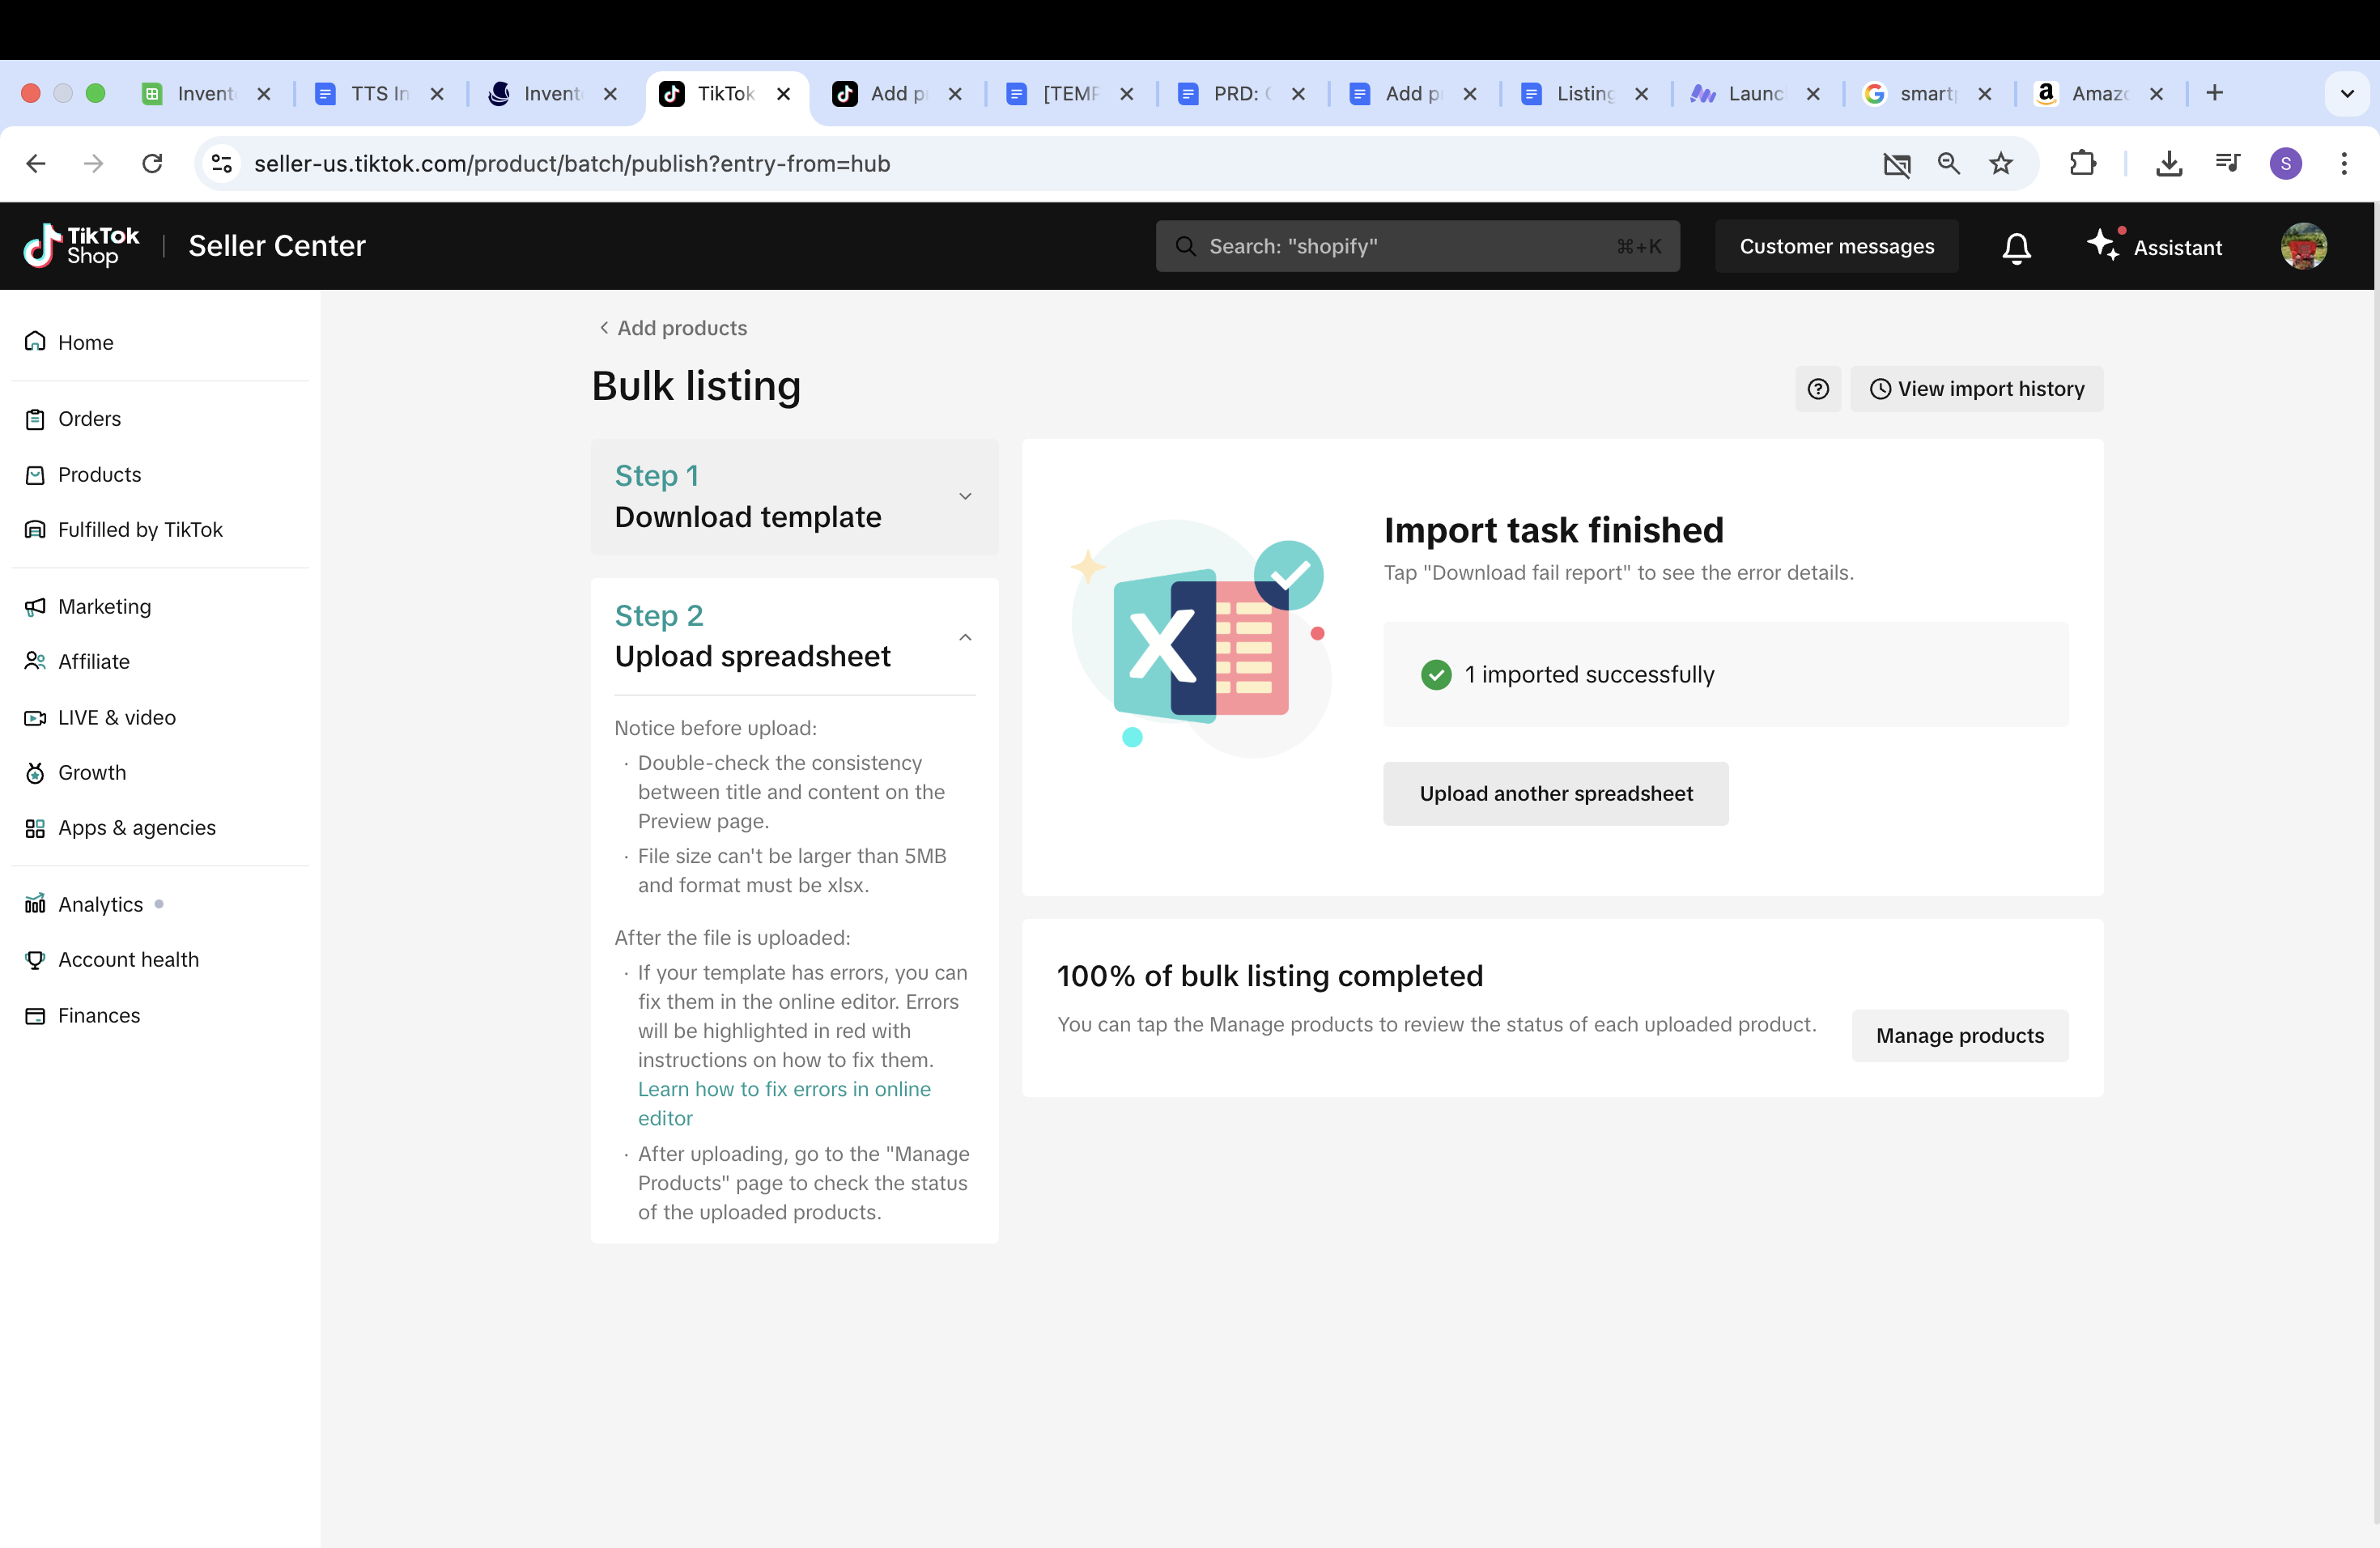Click the Manage products button
The width and height of the screenshot is (2380, 1548).
coord(1959,1035)
